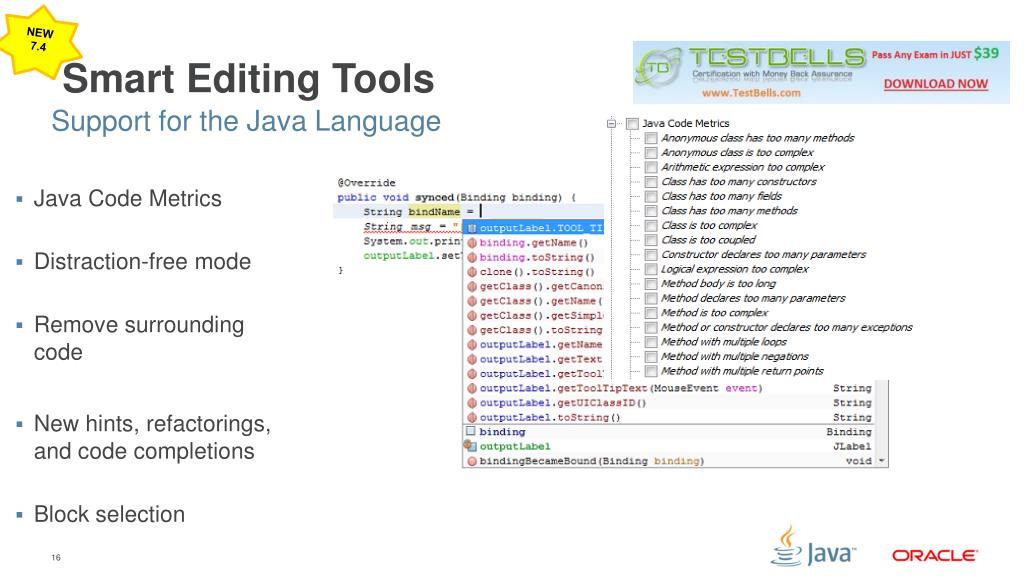Check 'Method or constructor declares too many exceptions'
This screenshot has width=1024, height=576.
tap(650, 328)
